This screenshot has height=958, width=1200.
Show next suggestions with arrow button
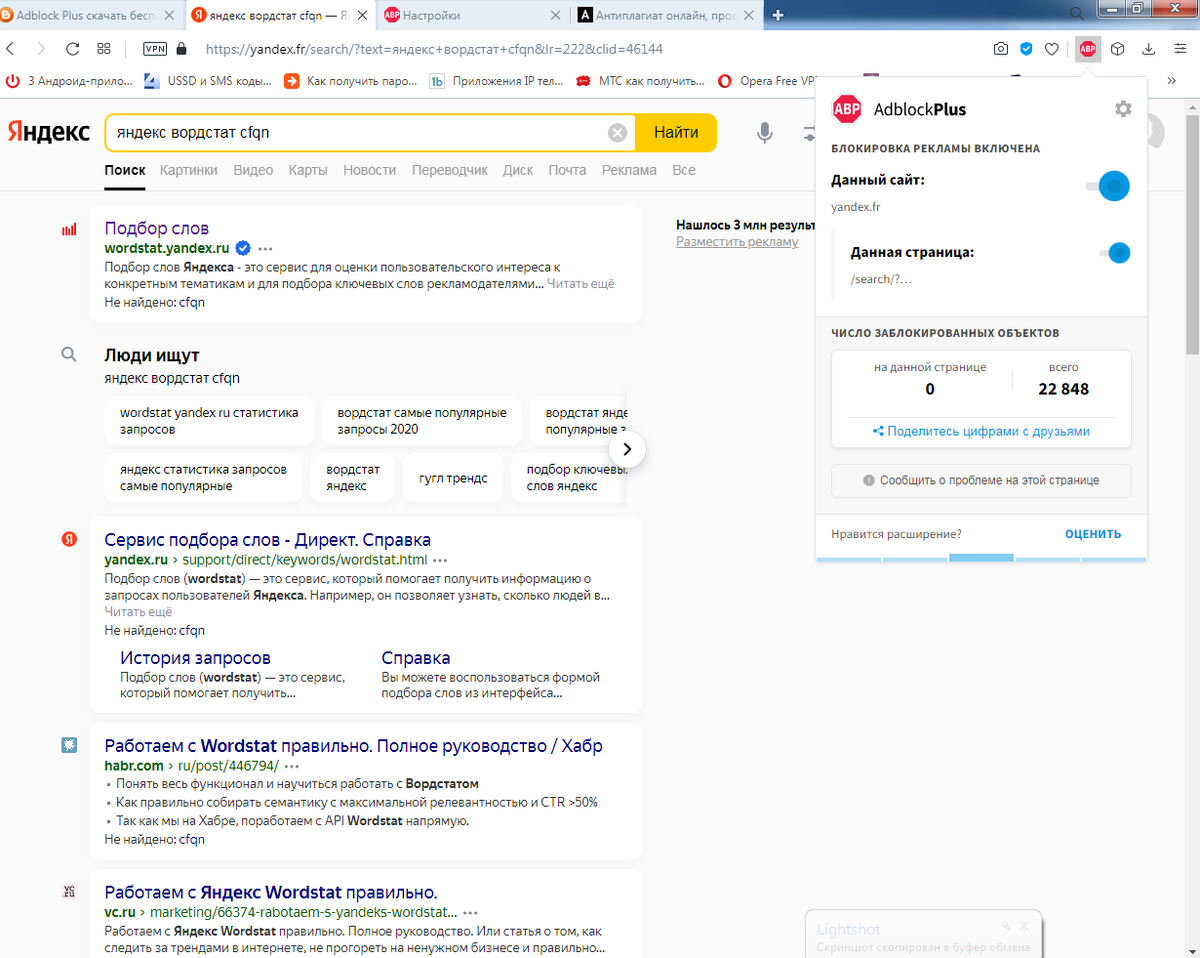[627, 449]
